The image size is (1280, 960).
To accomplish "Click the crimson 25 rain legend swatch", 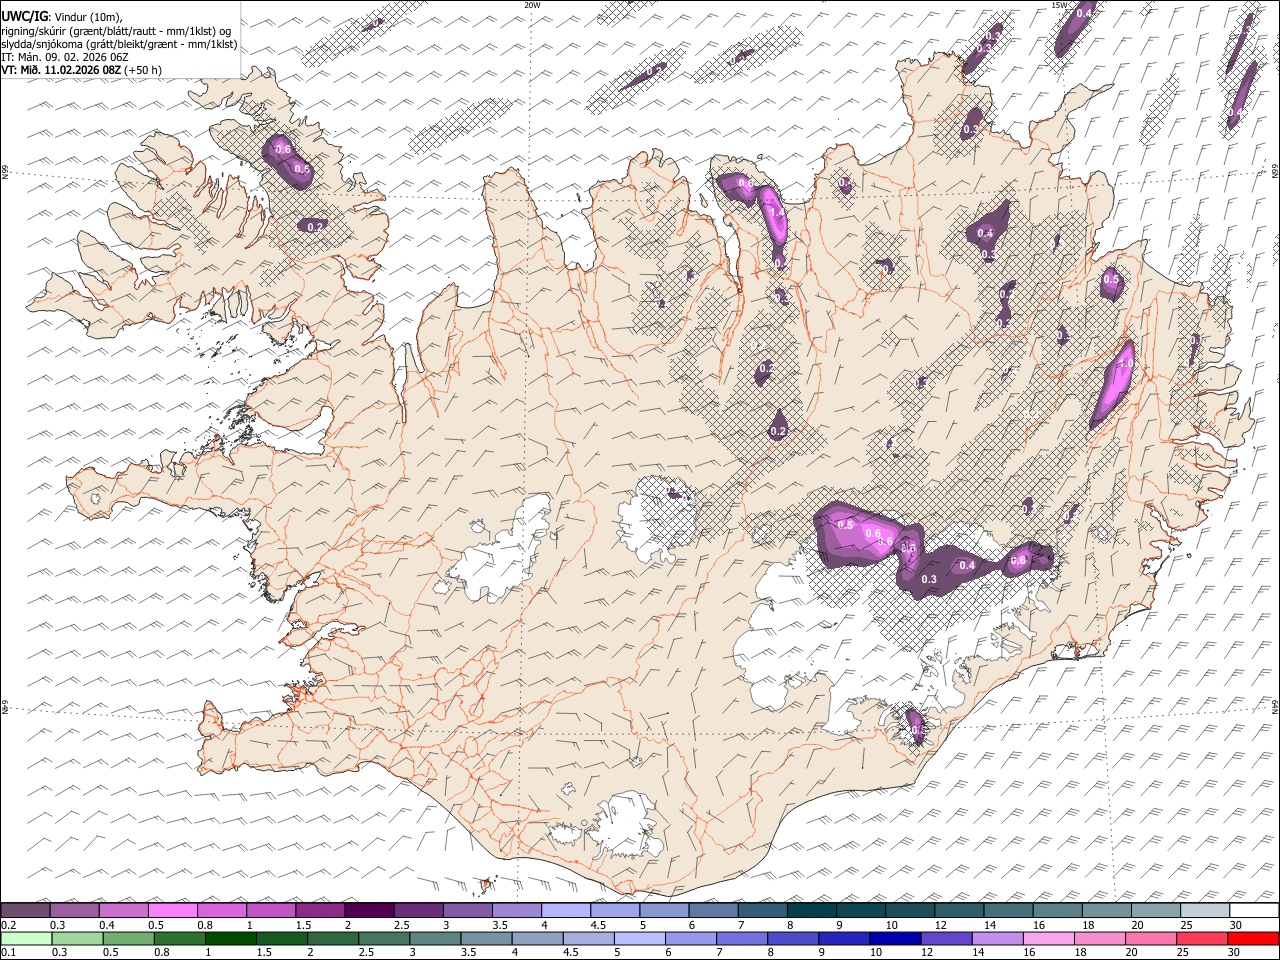I will (x=1202, y=939).
